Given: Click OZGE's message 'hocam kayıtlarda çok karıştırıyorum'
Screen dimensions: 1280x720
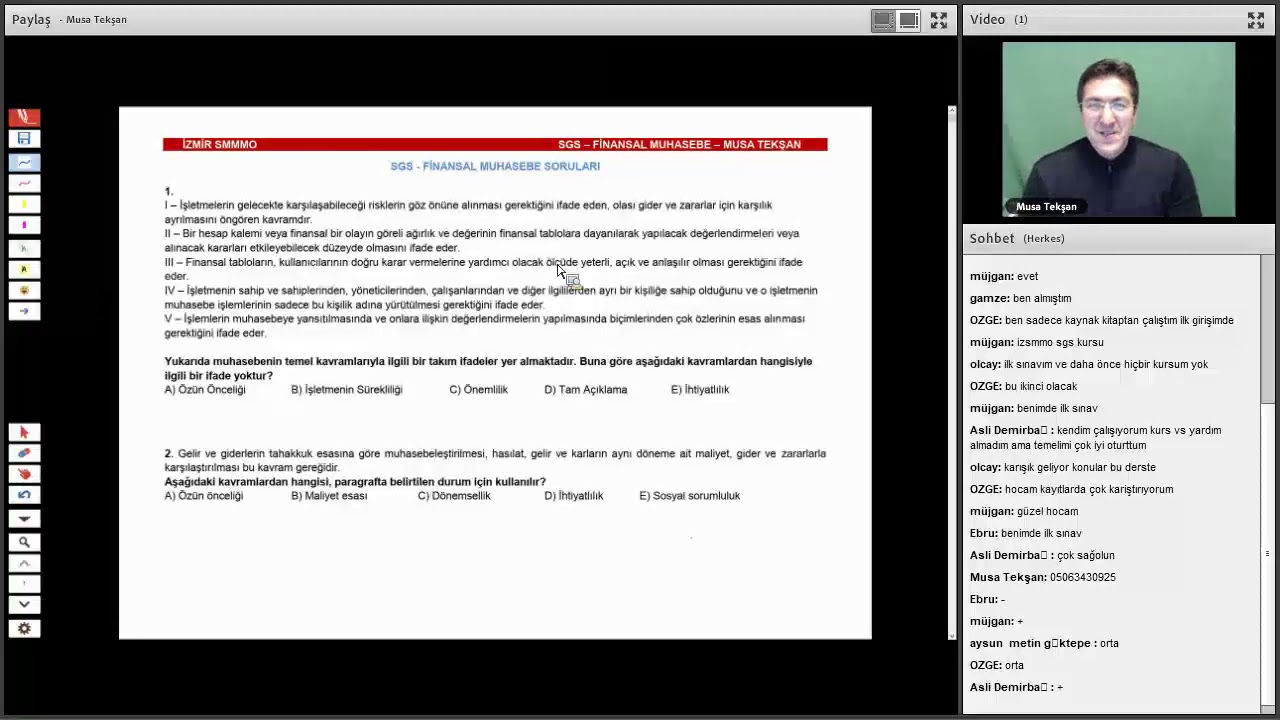Looking at the screenshot, I should pos(1089,490).
